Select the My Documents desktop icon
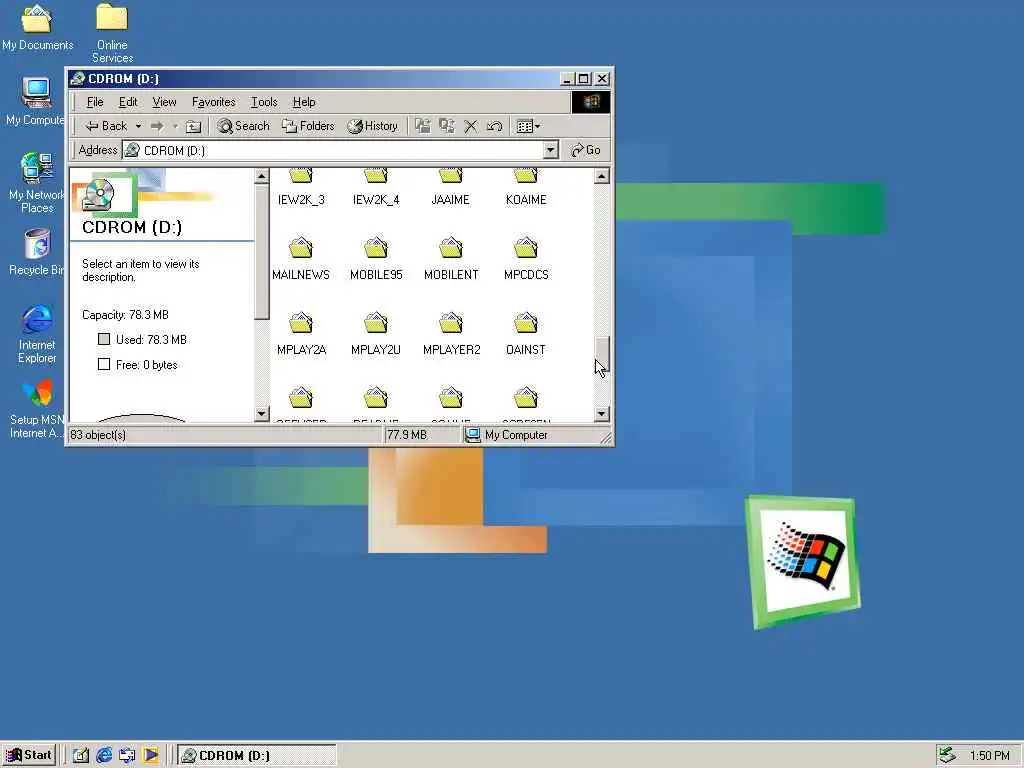 tap(37, 27)
